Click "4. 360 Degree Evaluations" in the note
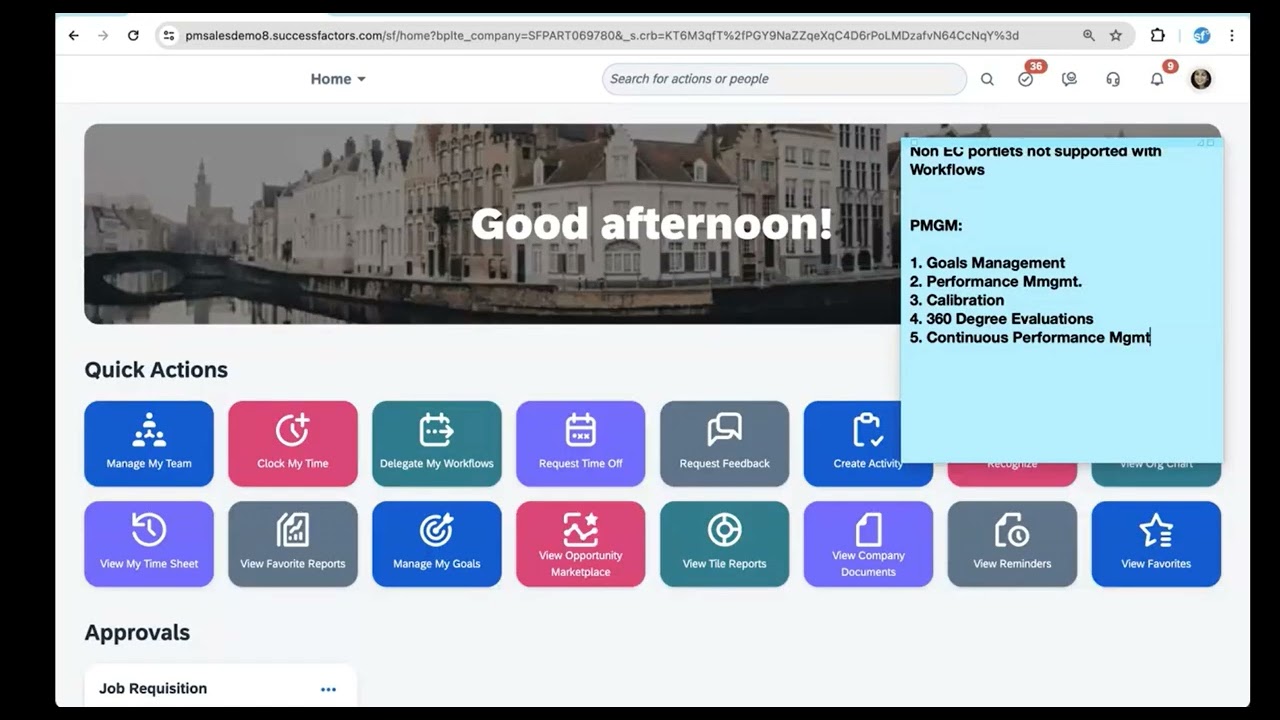 1002,319
